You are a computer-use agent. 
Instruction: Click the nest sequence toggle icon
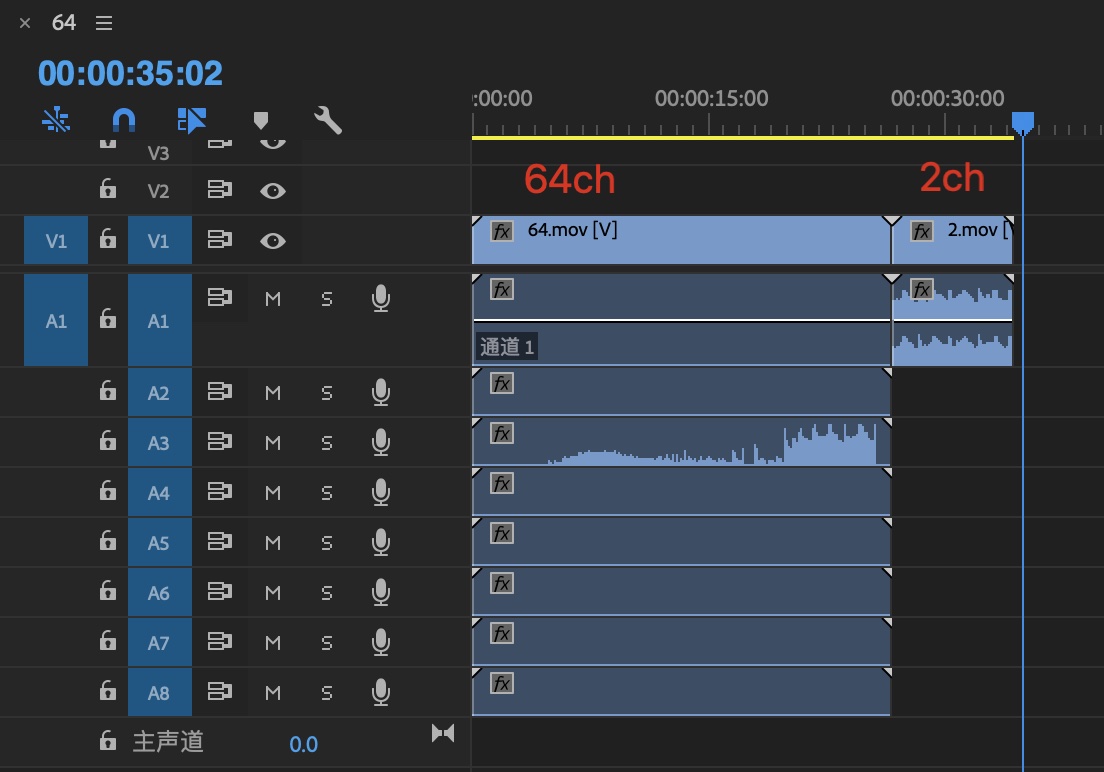(x=56, y=121)
